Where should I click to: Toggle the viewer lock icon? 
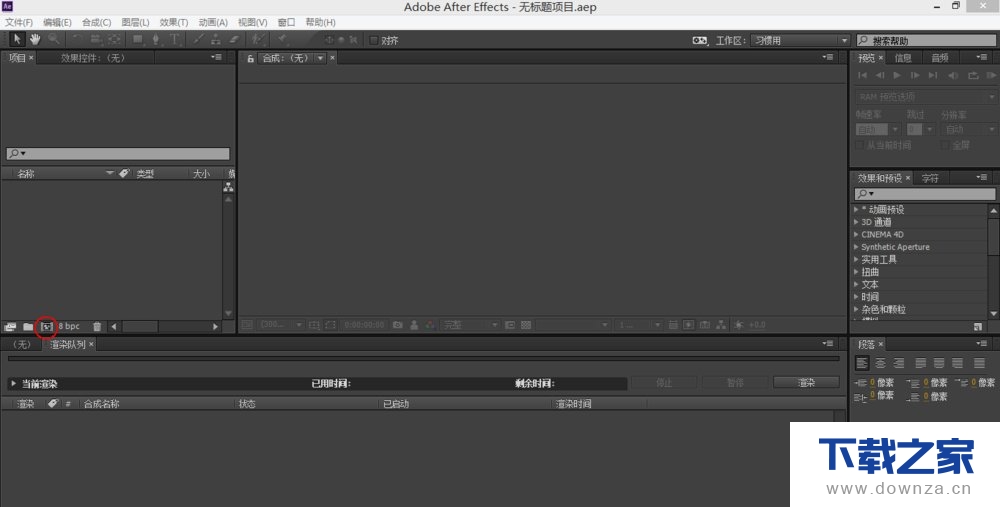251,58
